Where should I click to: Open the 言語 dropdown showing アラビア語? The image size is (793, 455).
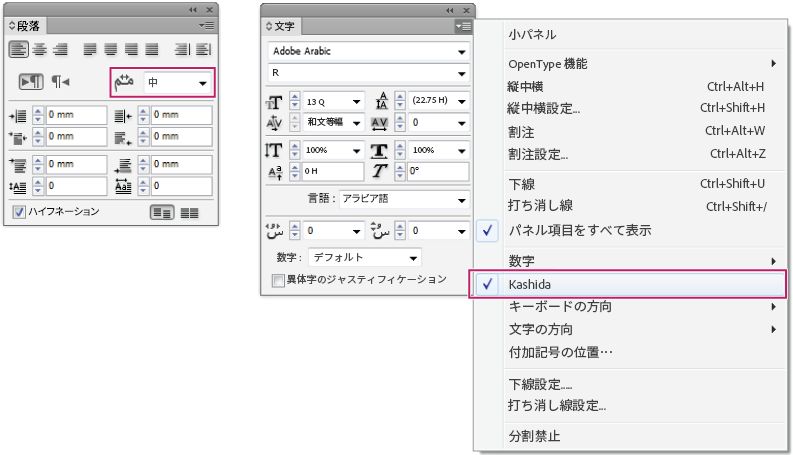[404, 199]
